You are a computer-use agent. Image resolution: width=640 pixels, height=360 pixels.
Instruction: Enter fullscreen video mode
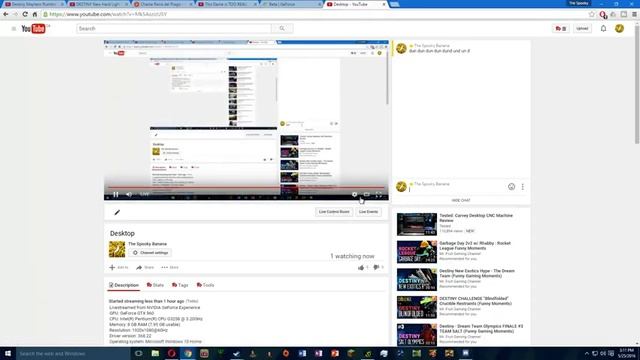(x=379, y=195)
